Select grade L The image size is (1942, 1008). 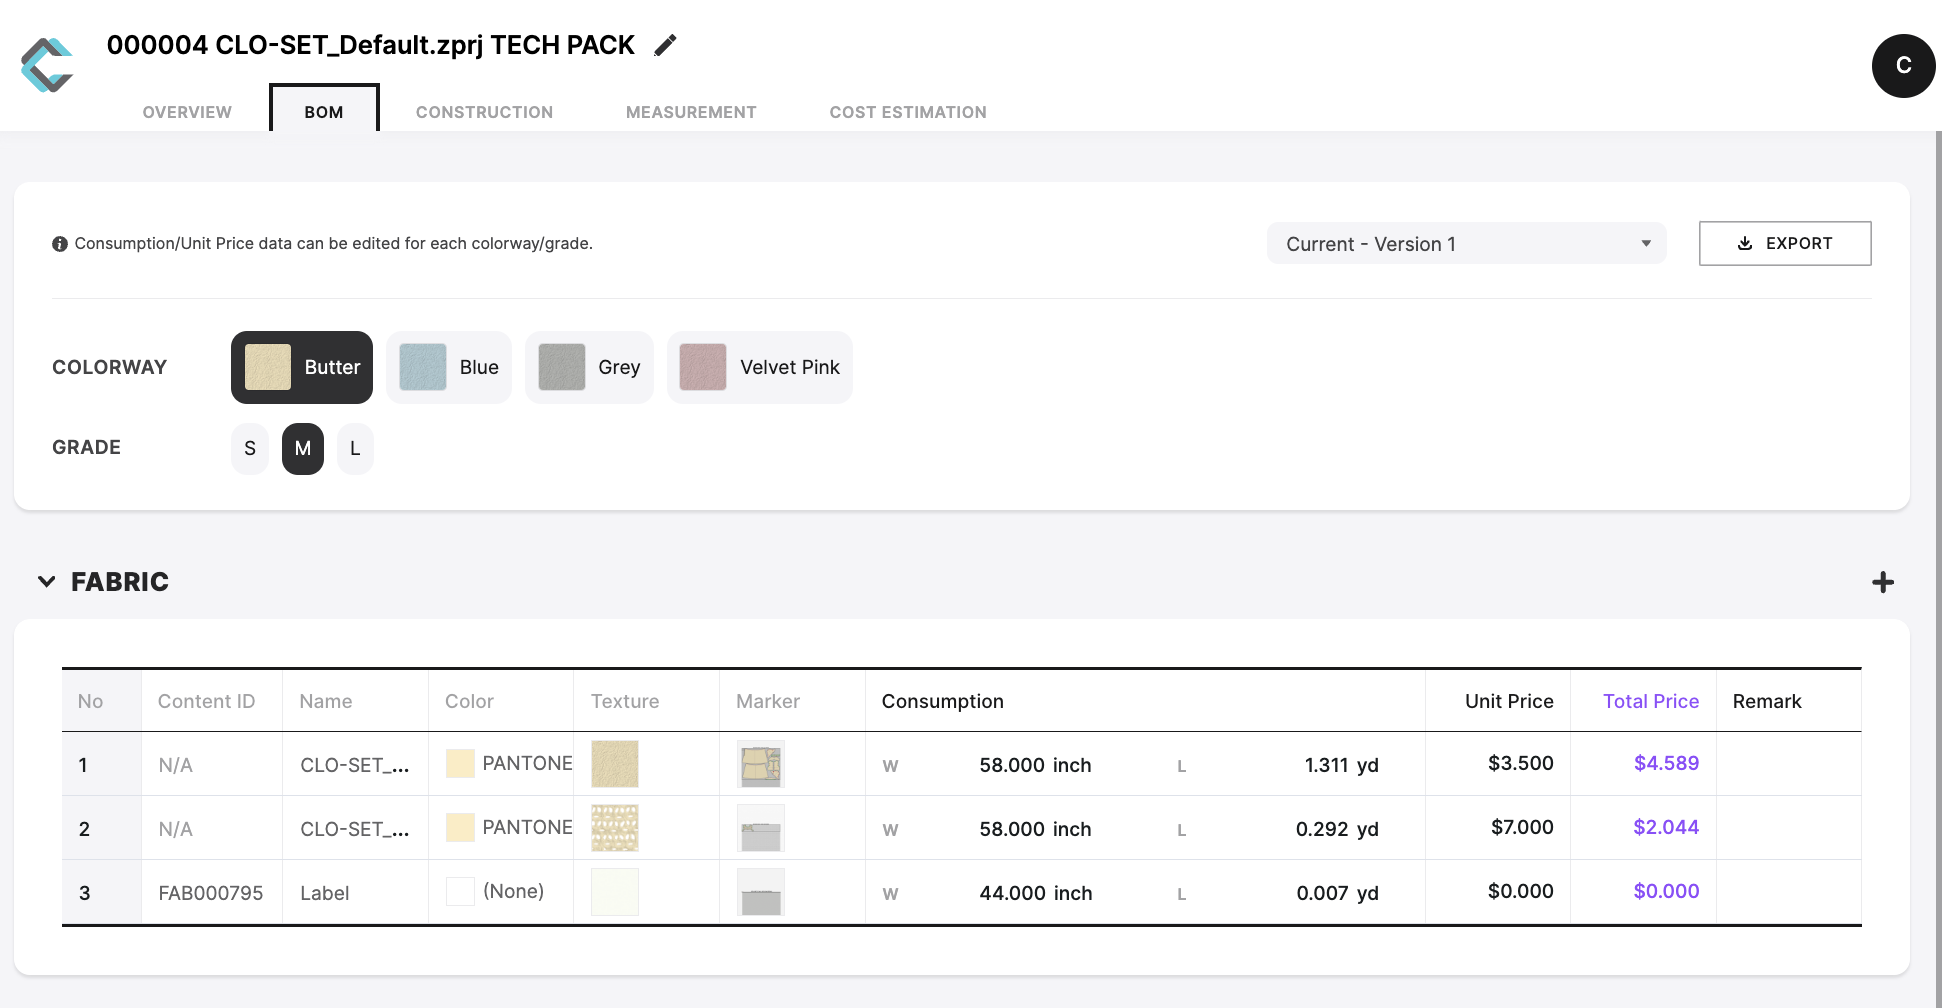(355, 448)
